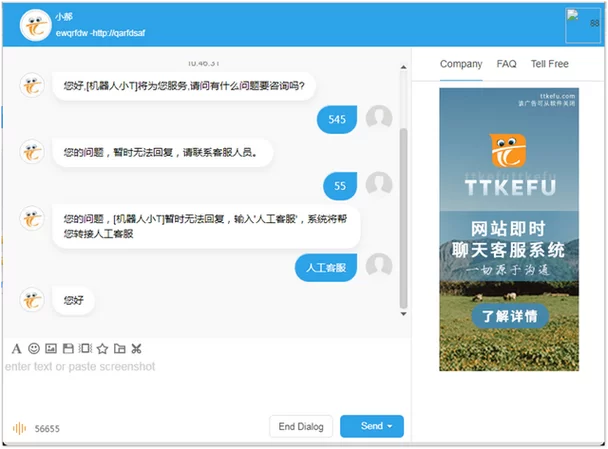This screenshot has width=608, height=449.
Task: Click user avatar next to 55 message
Action: point(379,184)
